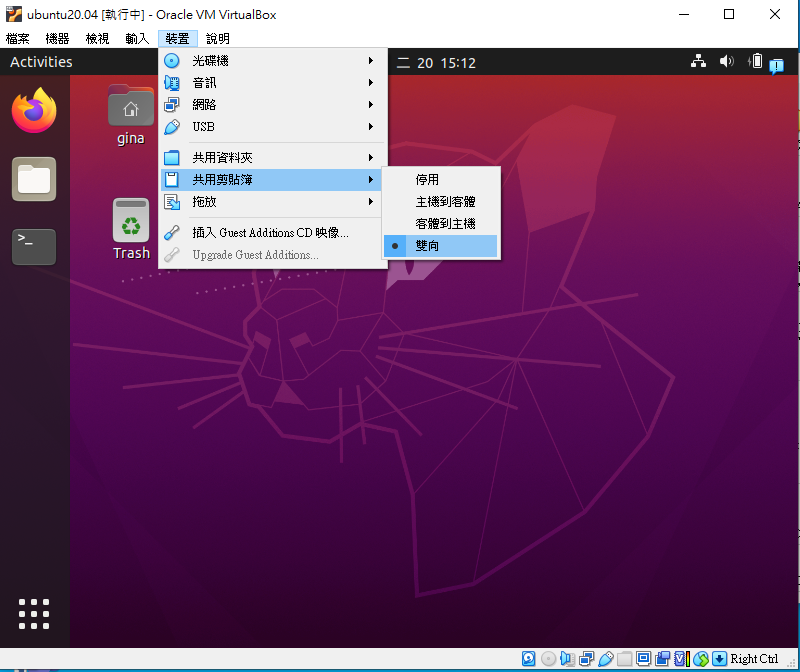The width and height of the screenshot is (800, 672).
Task: Open the 拖放 drag and drop submenu
Action: tap(273, 202)
